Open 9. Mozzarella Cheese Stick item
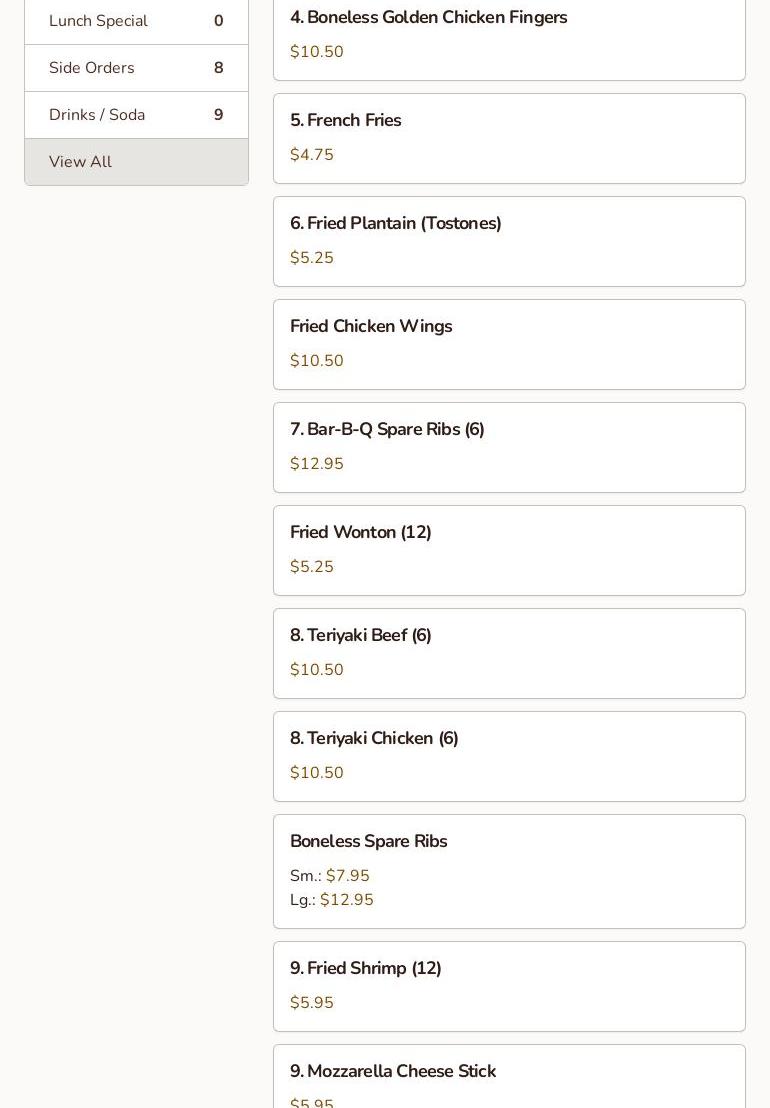 tap(392, 1072)
